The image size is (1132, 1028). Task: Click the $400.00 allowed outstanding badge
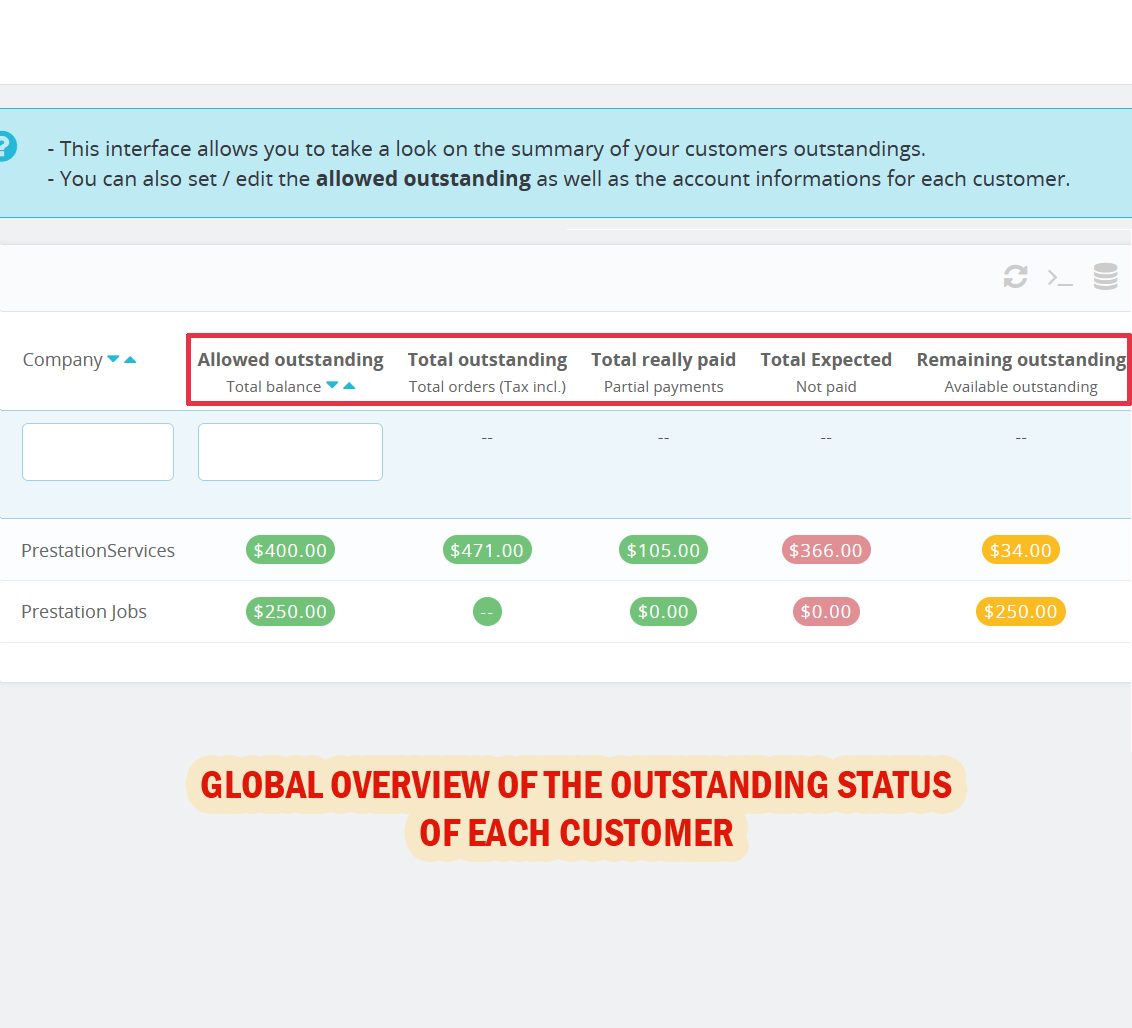point(290,550)
